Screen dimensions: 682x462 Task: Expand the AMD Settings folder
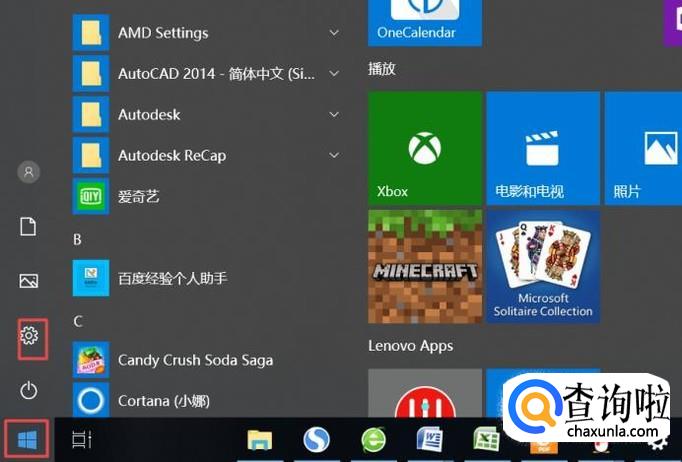tap(333, 33)
